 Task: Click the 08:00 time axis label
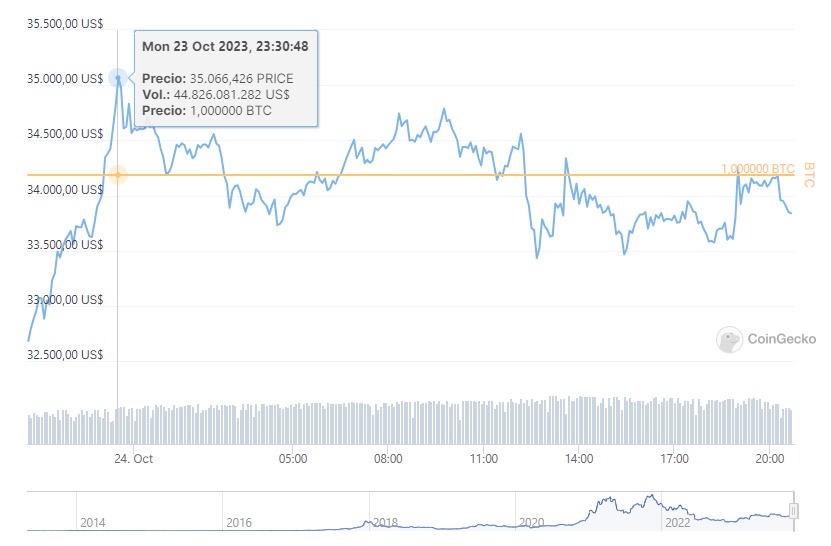[388, 459]
